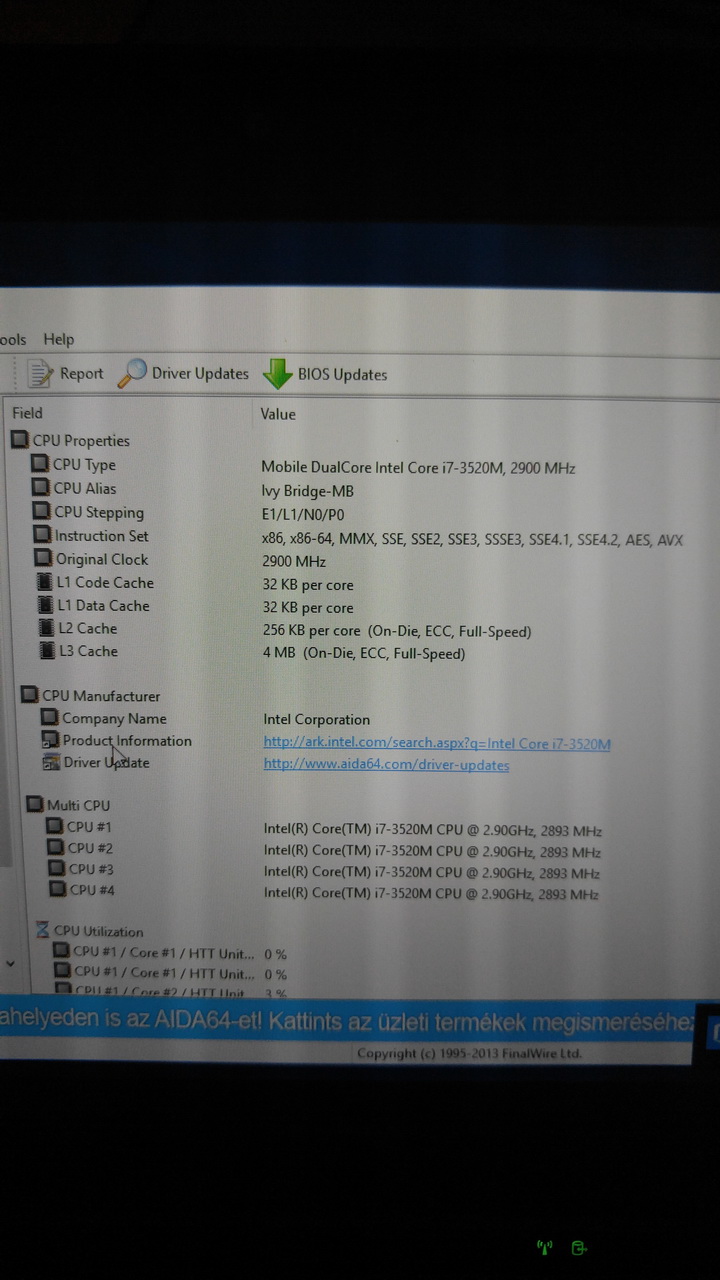Image resolution: width=720 pixels, height=1280 pixels.
Task: Click the Original Clock row icon
Action: click(x=43, y=559)
